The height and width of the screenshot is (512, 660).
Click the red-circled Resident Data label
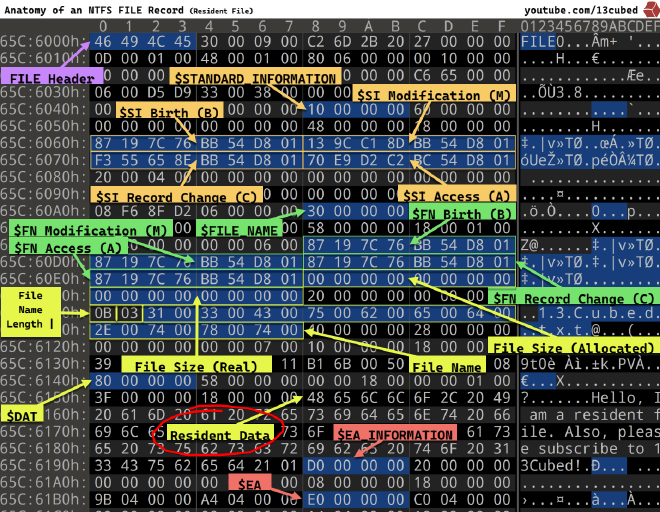pos(218,435)
